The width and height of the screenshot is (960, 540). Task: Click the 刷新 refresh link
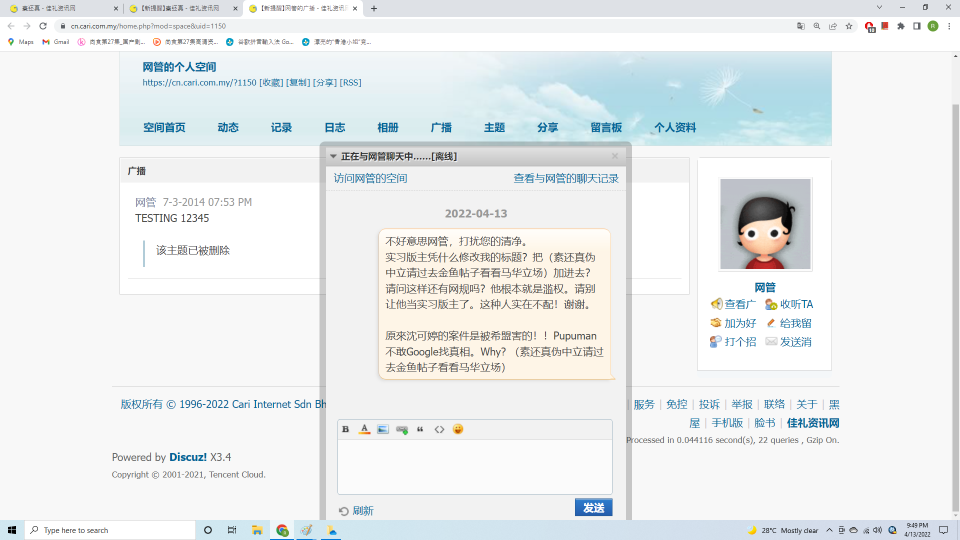[356, 511]
